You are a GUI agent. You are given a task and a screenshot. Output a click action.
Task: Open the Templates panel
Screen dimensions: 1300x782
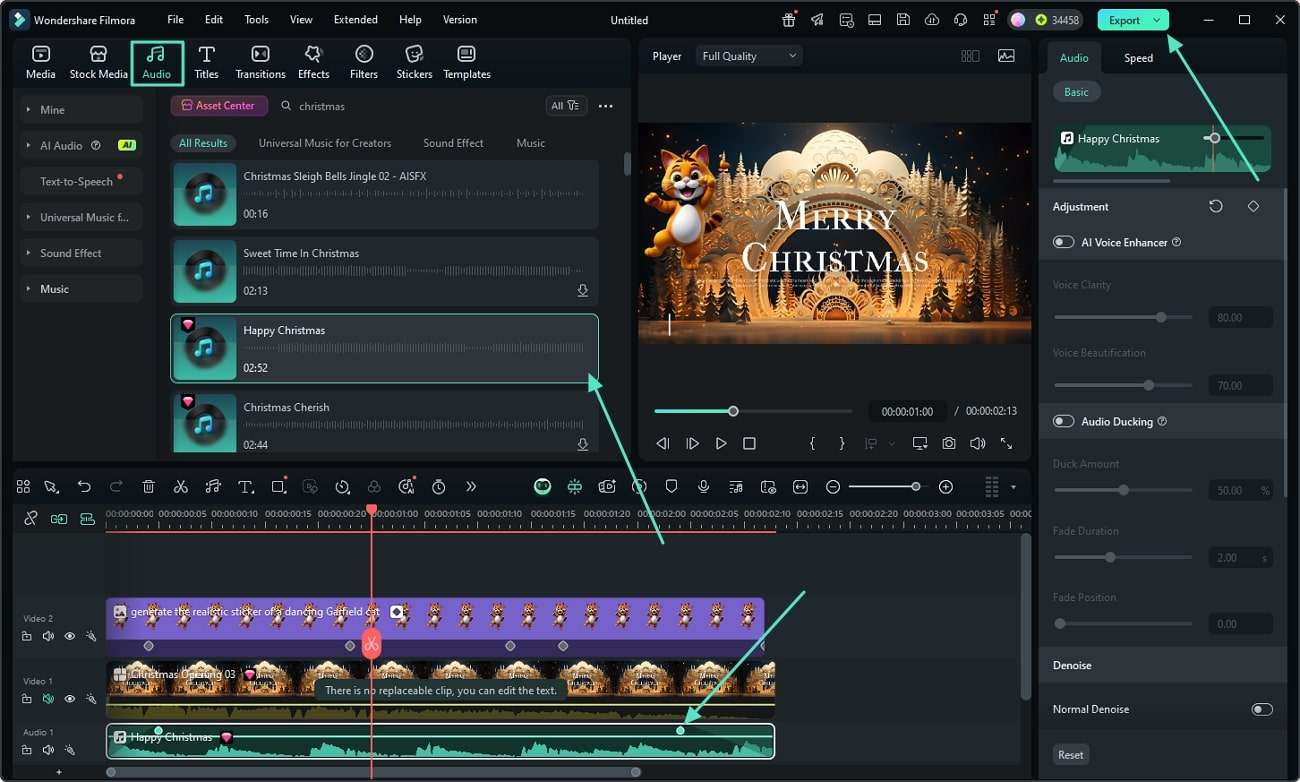tap(467, 62)
